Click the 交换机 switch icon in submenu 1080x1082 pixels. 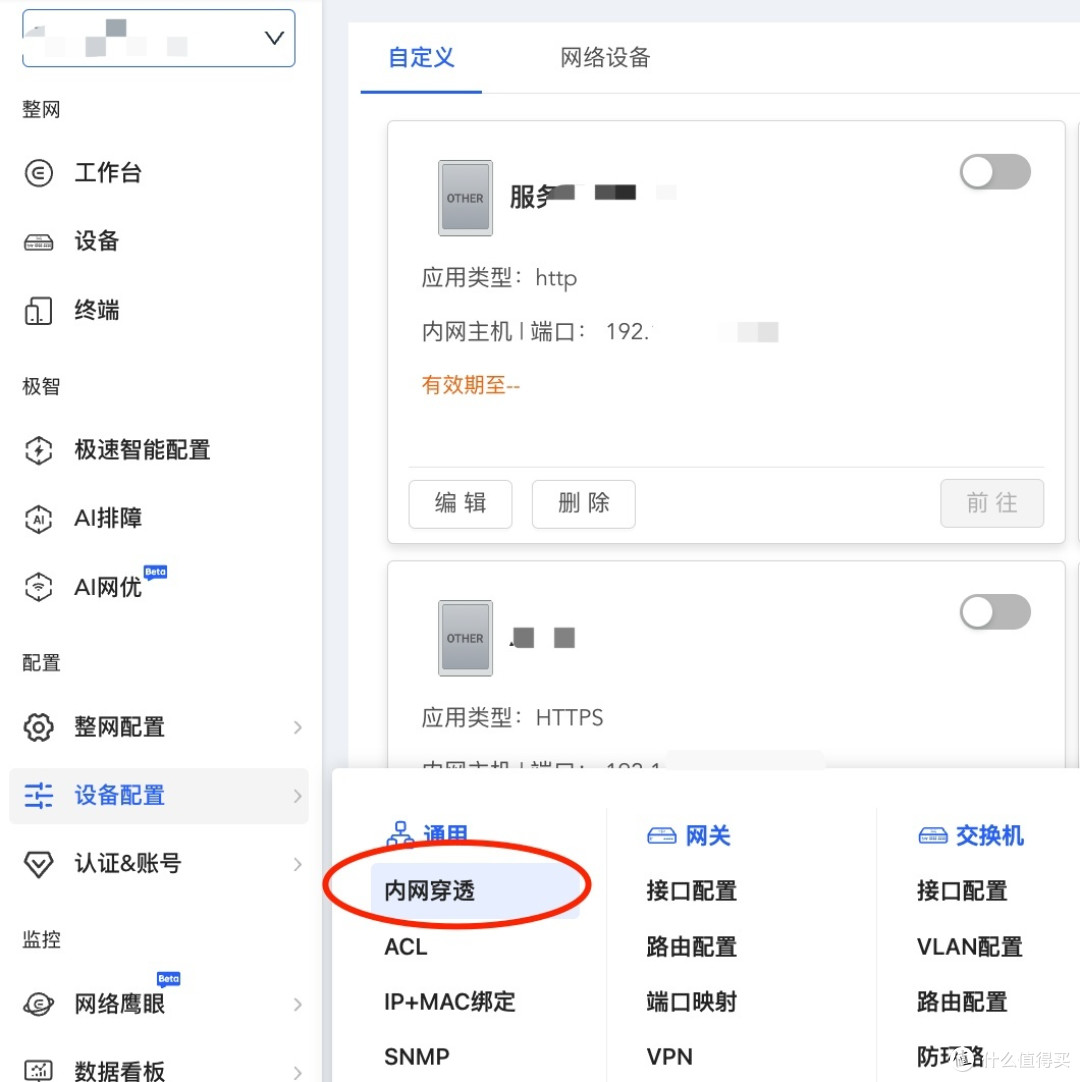point(932,836)
